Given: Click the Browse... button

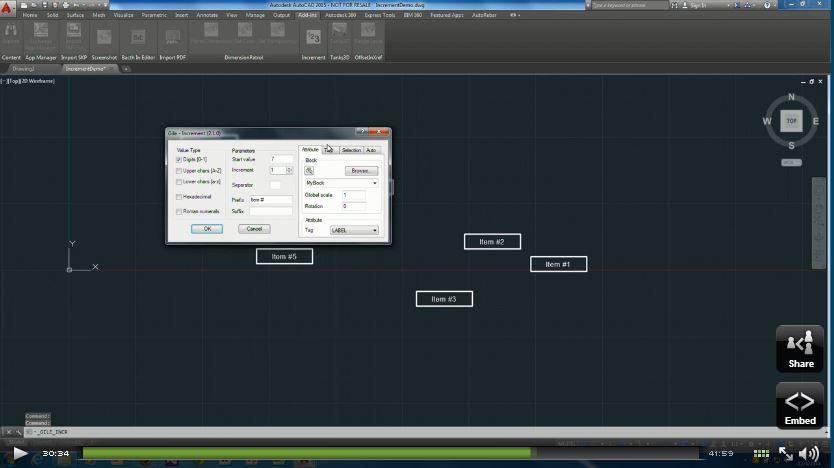Looking at the screenshot, I should [x=361, y=171].
